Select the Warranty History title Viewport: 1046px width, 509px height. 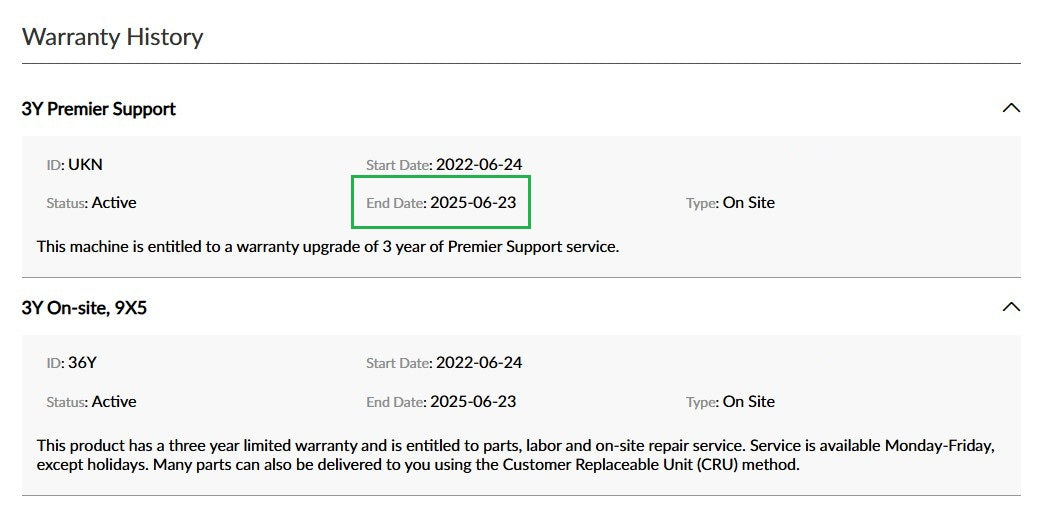tap(113, 36)
